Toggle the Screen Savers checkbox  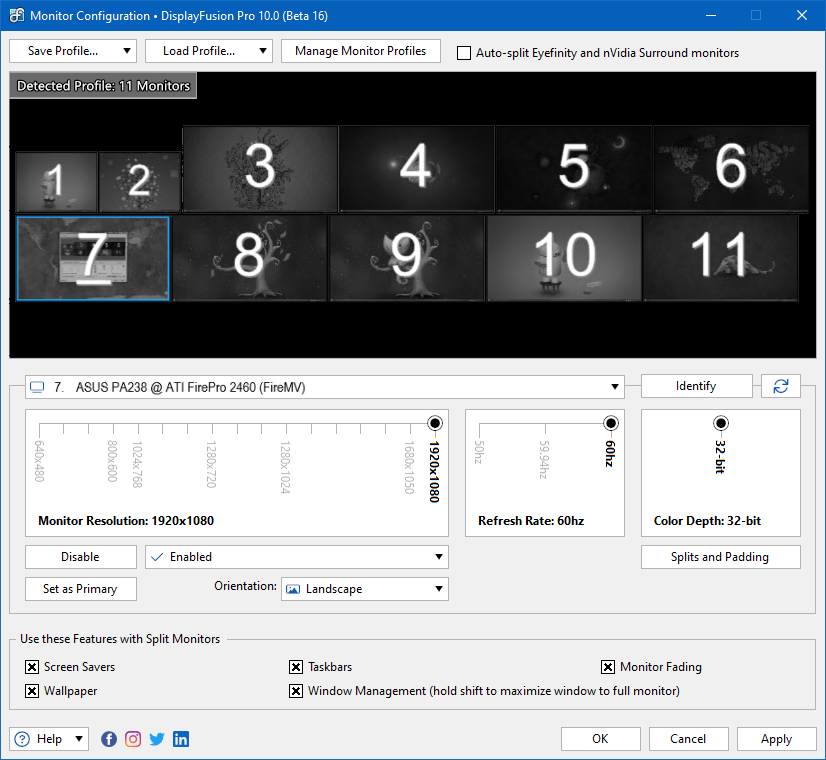pos(32,667)
